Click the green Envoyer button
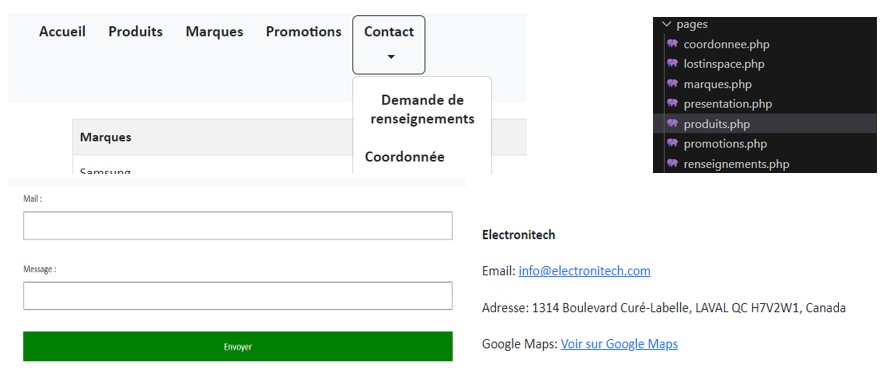Image resolution: width=882 pixels, height=392 pixels. point(237,346)
